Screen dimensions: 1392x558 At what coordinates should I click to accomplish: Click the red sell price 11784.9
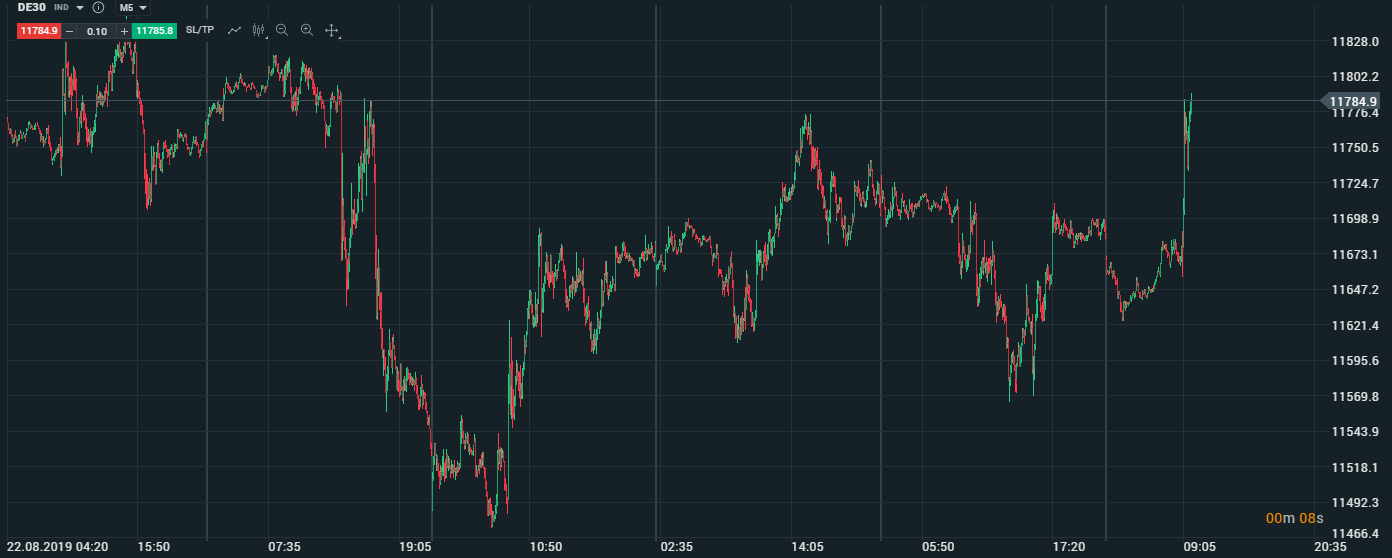[39, 31]
